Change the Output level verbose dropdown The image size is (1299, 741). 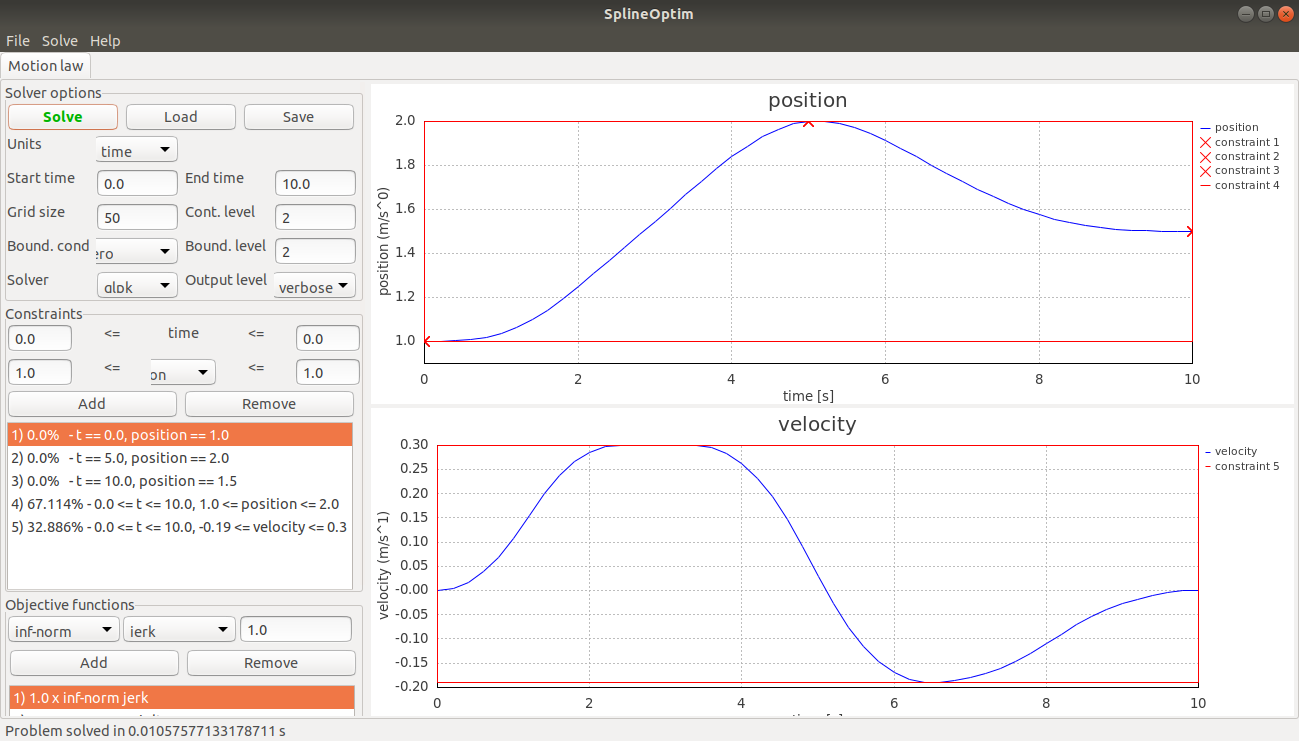pyautogui.click(x=313, y=285)
